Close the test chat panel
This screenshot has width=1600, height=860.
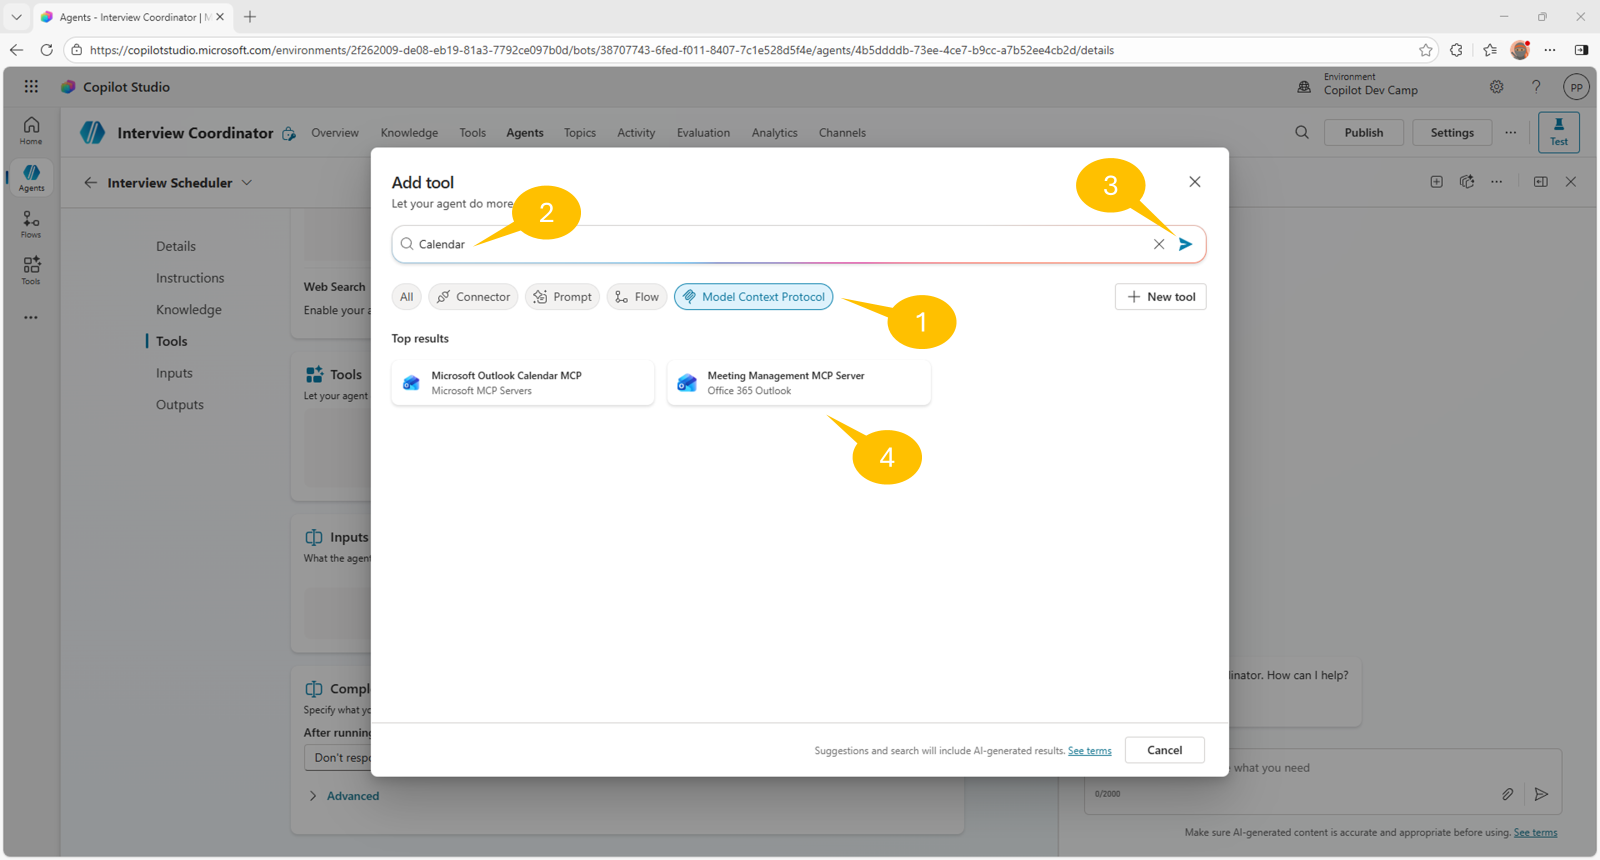1571,182
